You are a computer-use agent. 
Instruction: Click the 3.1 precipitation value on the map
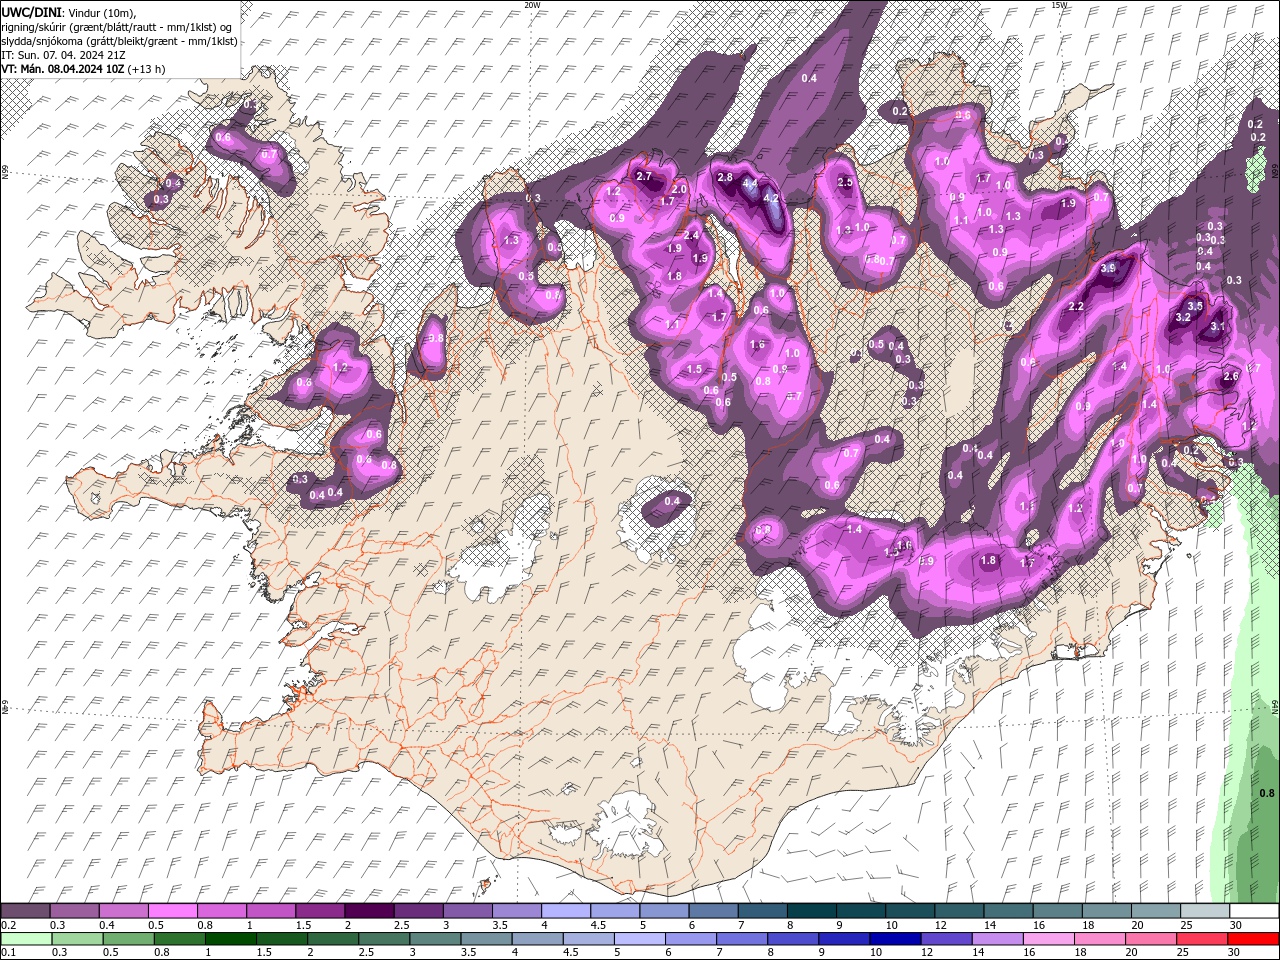coord(1217,326)
